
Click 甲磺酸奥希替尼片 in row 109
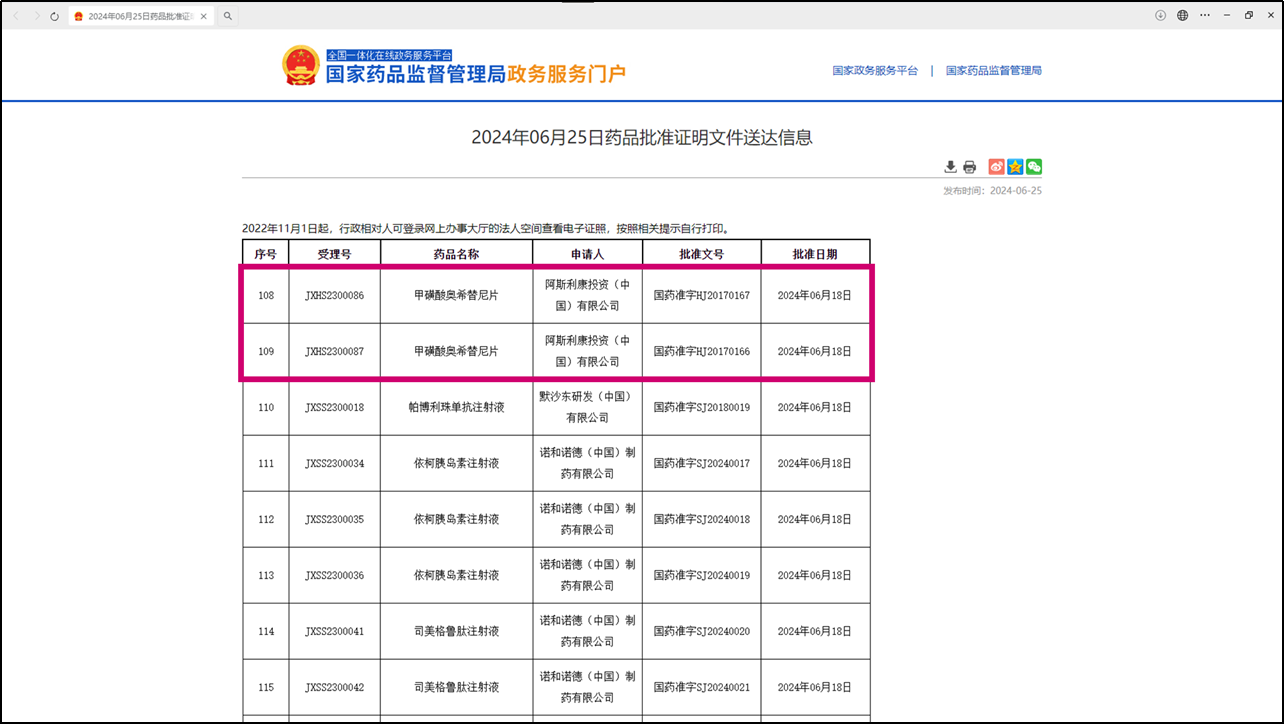click(x=456, y=352)
